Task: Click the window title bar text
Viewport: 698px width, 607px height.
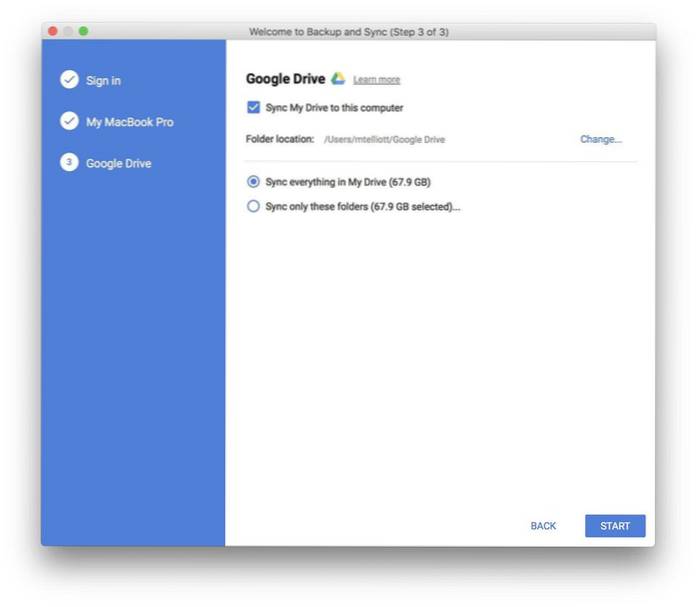Action: [x=348, y=32]
